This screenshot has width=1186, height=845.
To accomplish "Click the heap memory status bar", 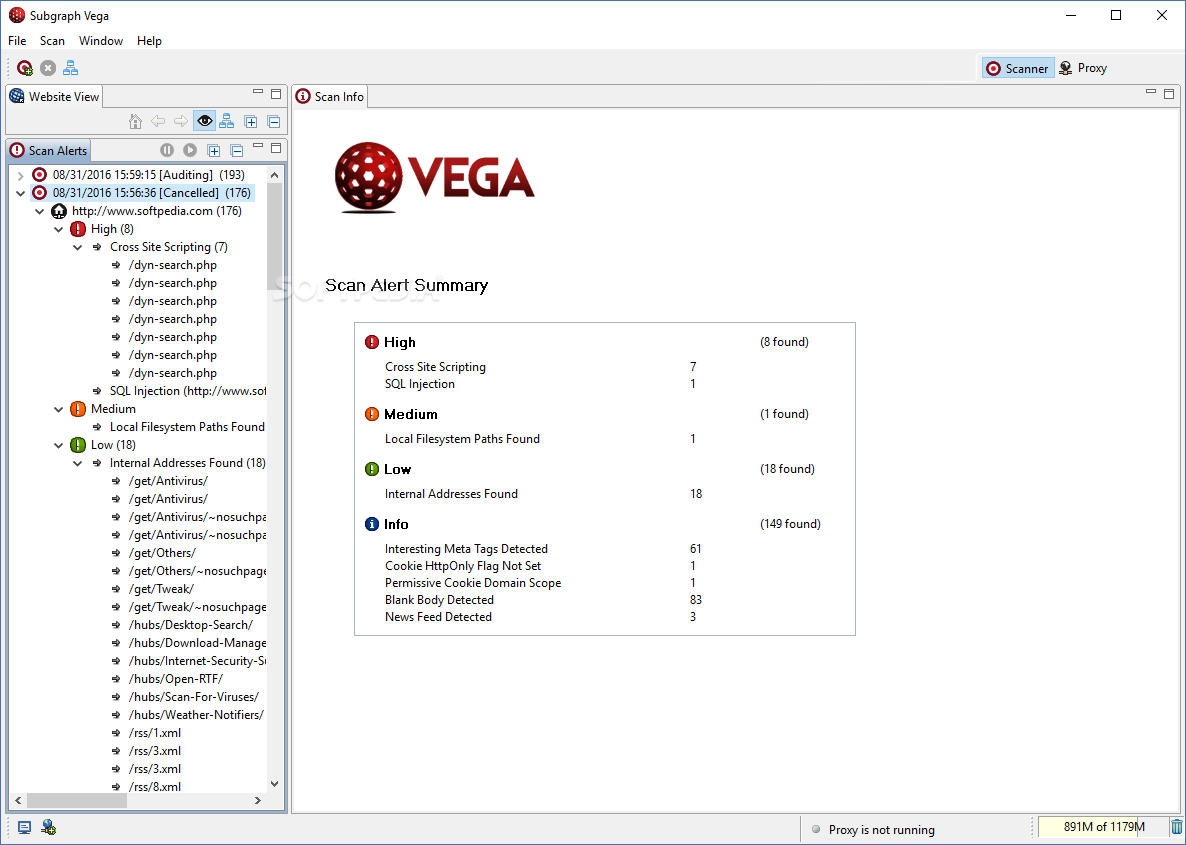I will (1103, 828).
